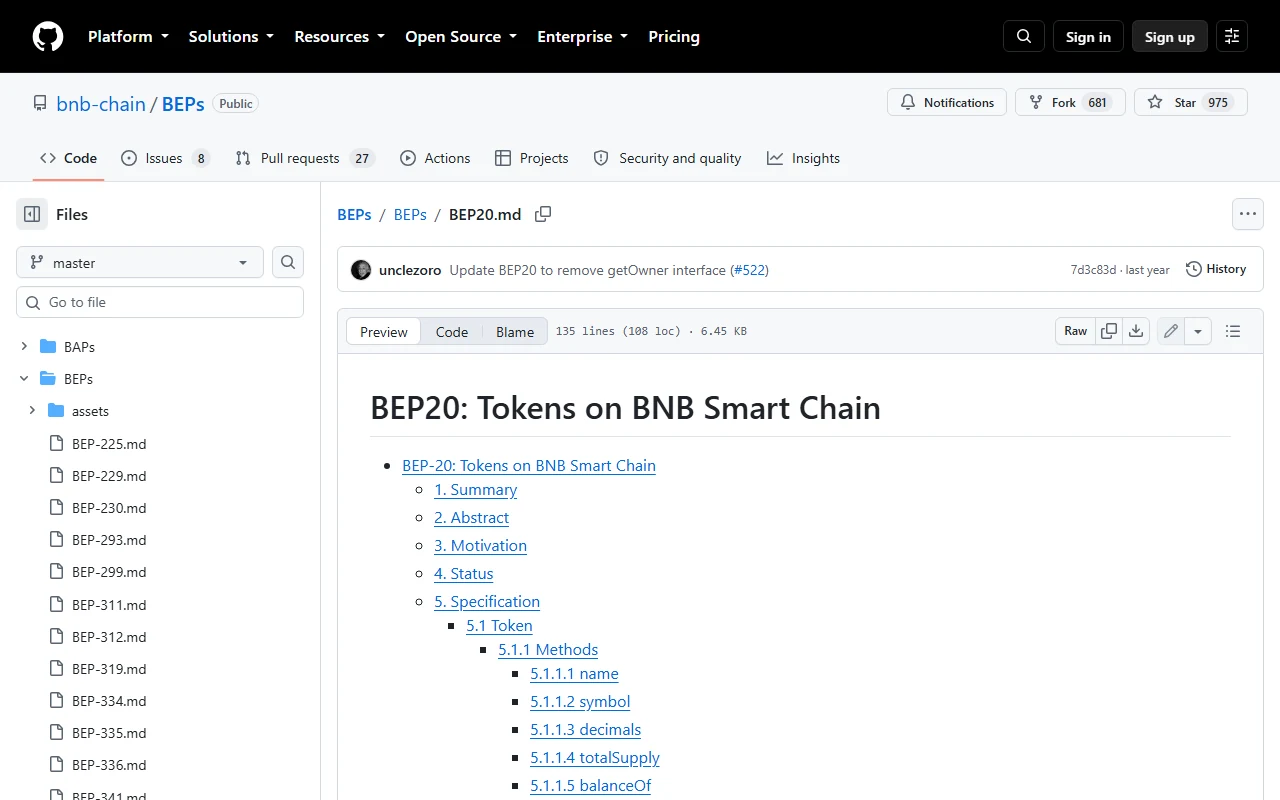
Task: Open Notifications for this repository
Action: [x=947, y=103]
